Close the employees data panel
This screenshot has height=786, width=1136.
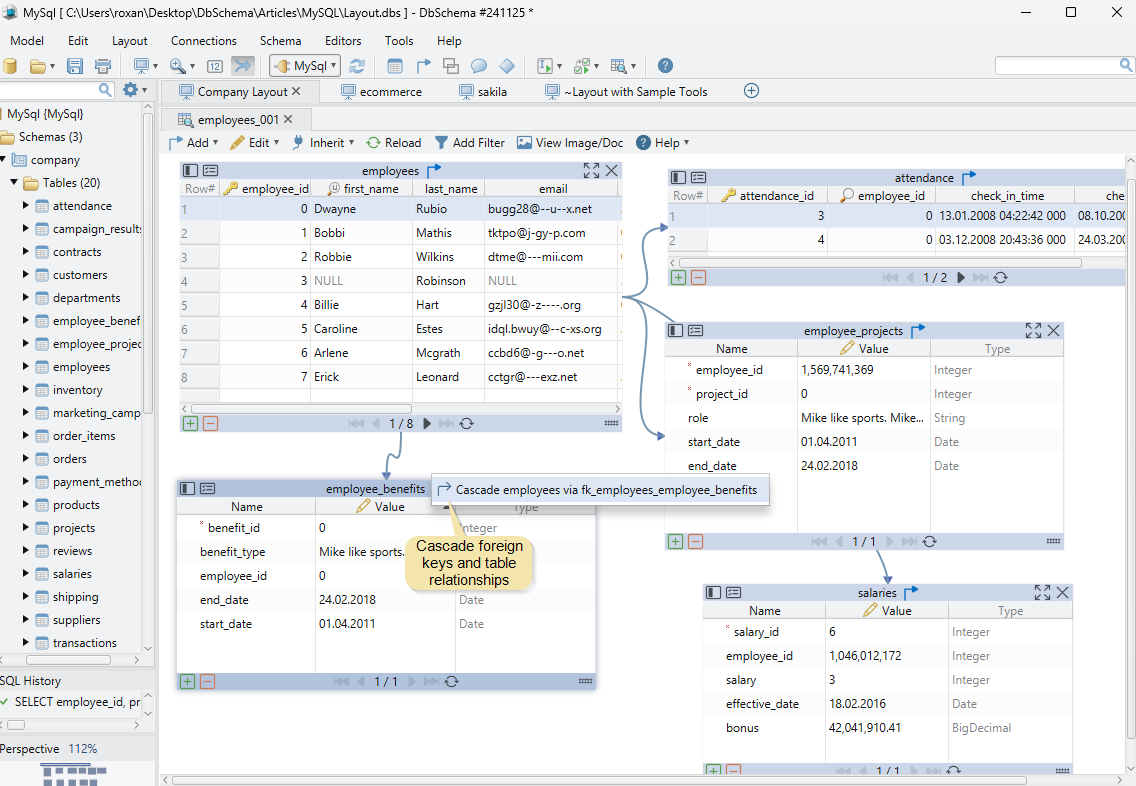tap(611, 170)
